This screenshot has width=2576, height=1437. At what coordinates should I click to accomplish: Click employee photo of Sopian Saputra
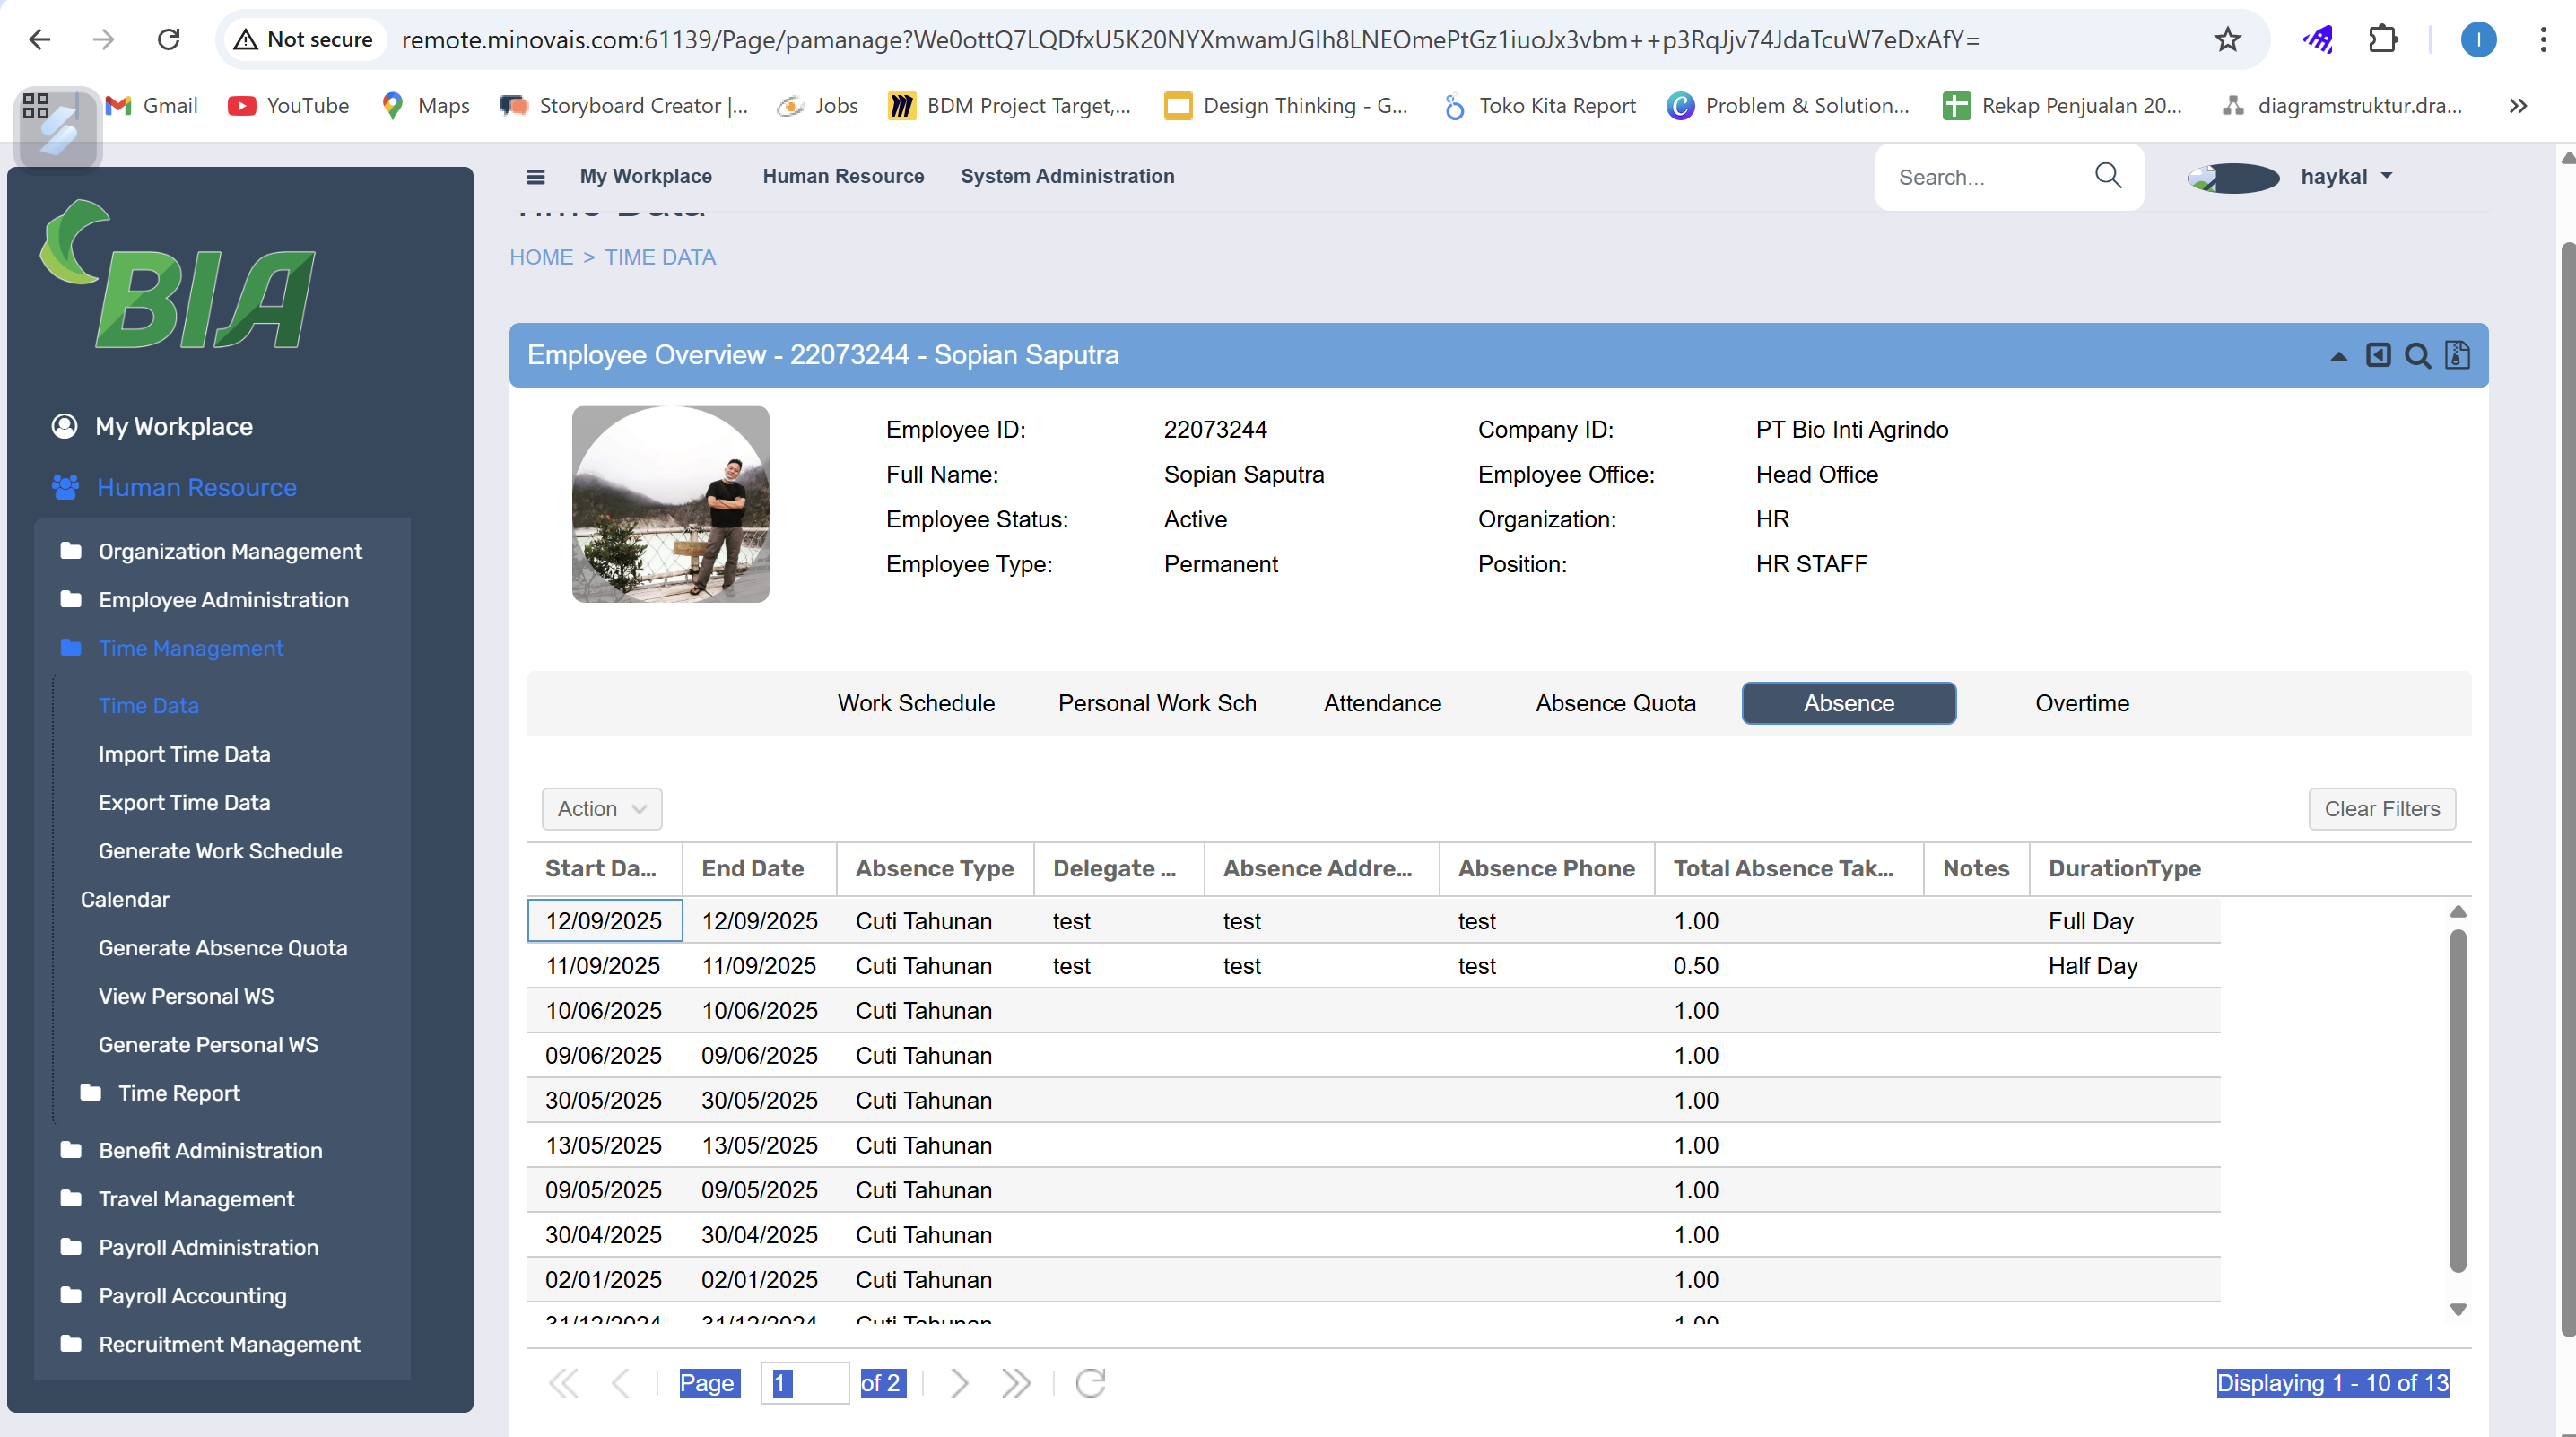[670, 504]
